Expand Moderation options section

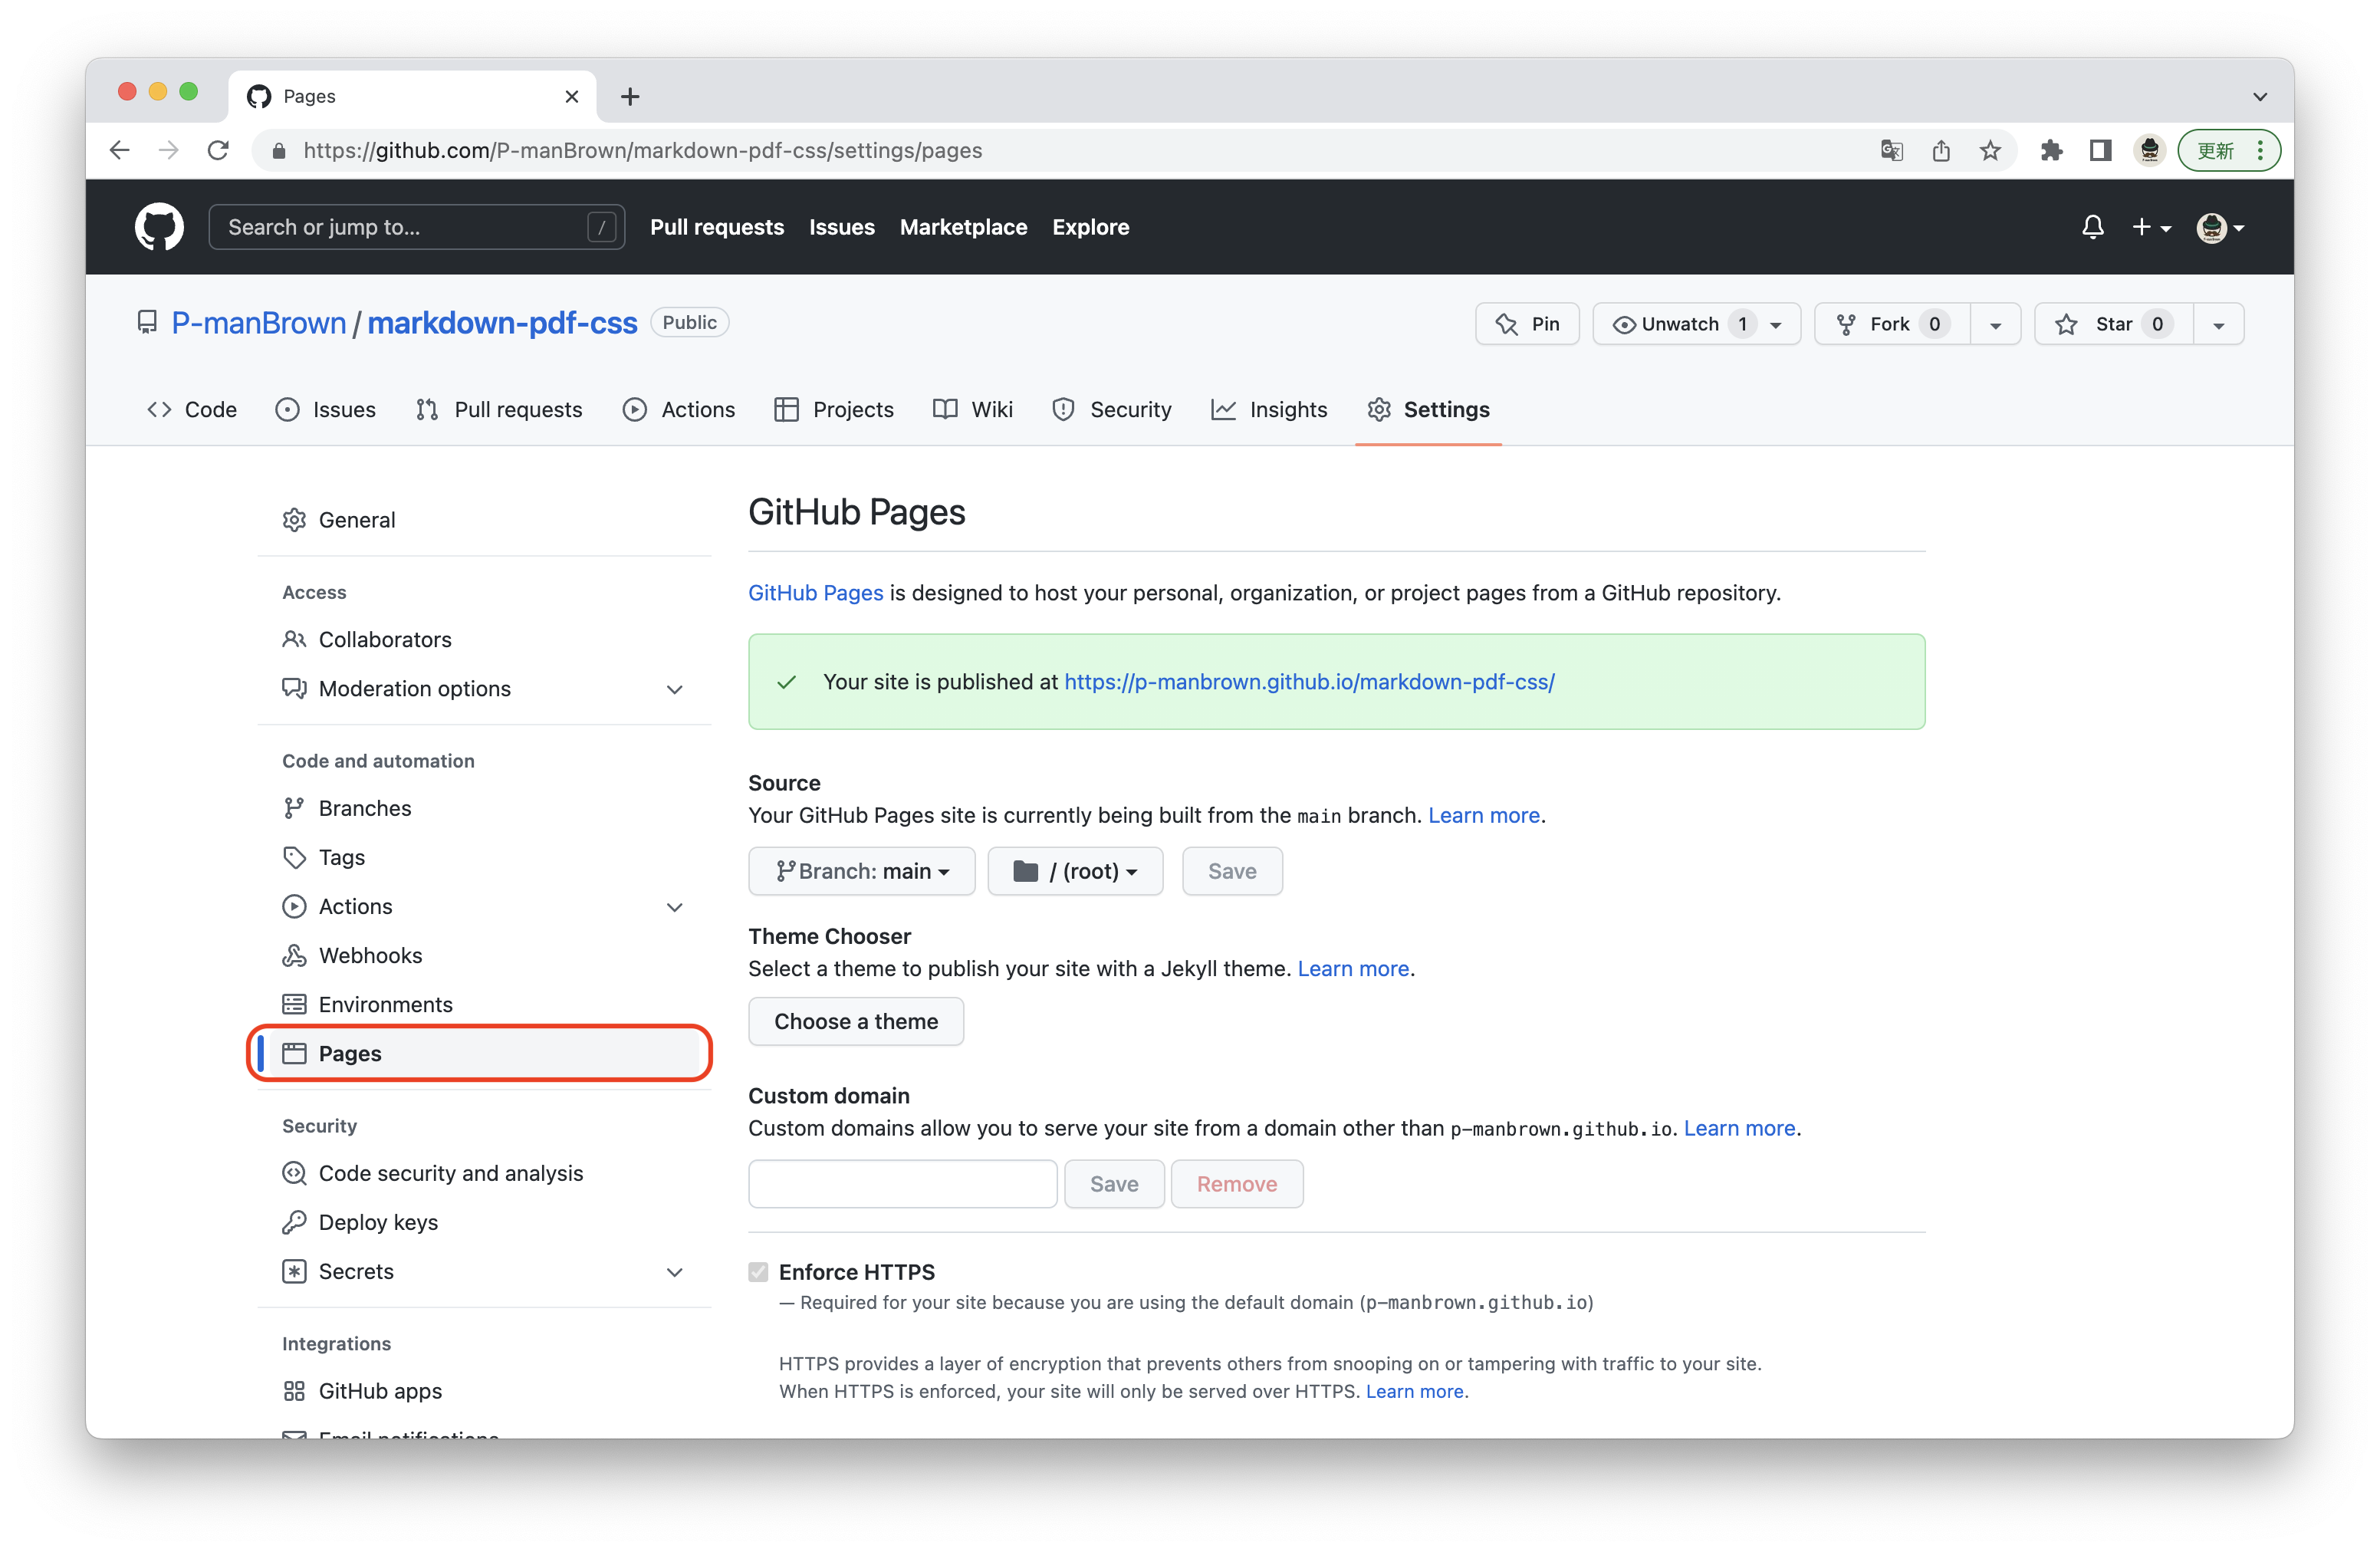tap(675, 689)
